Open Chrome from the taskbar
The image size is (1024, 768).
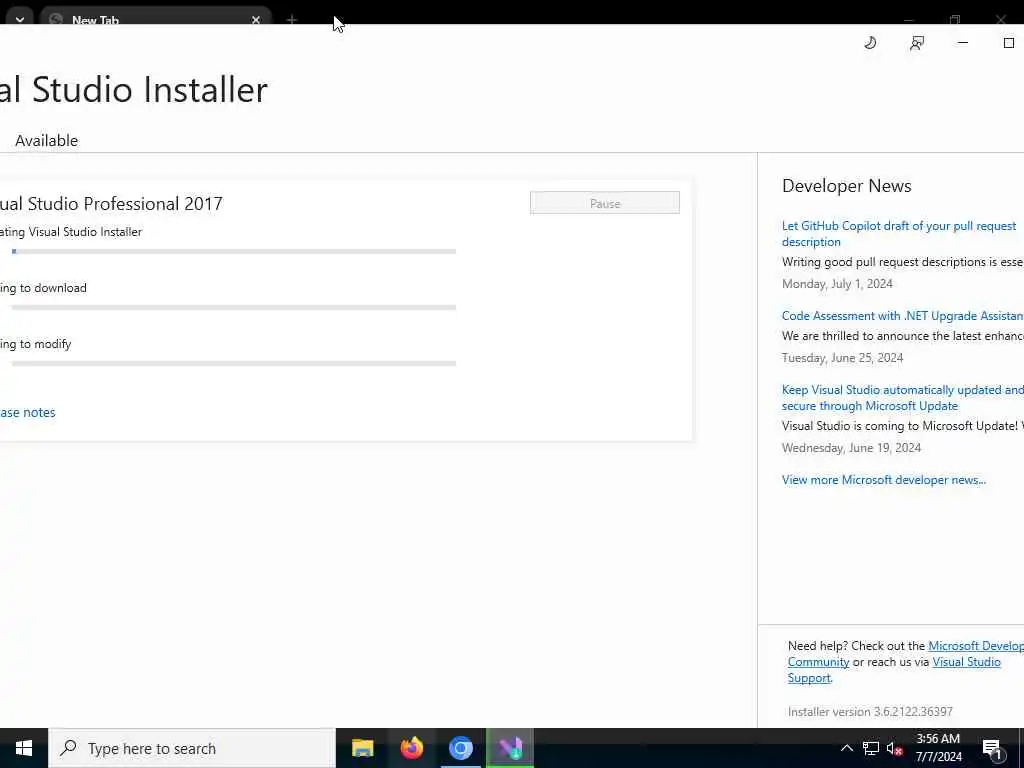pos(460,748)
